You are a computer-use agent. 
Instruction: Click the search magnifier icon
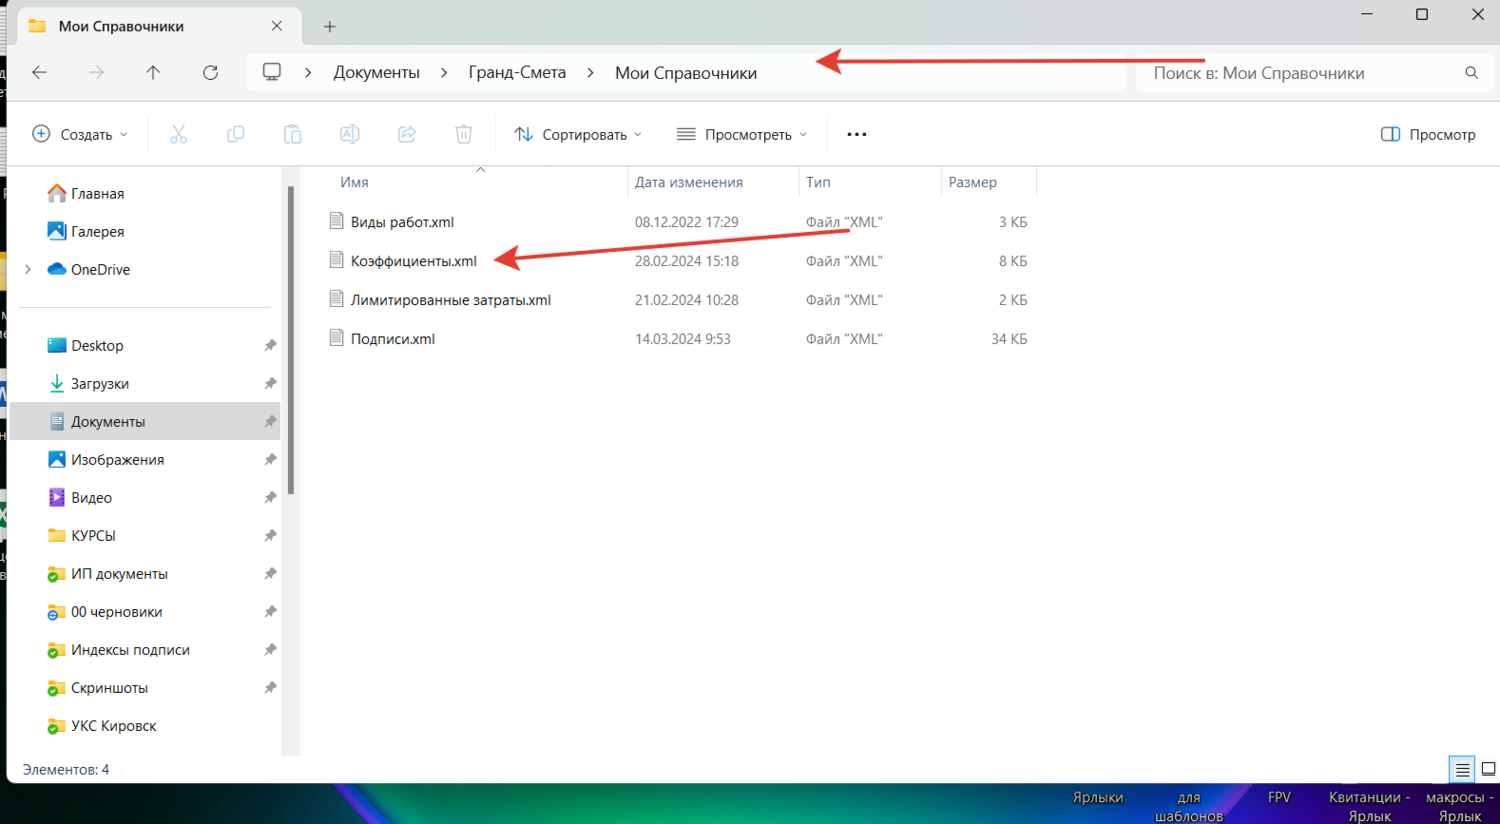pyautogui.click(x=1472, y=72)
